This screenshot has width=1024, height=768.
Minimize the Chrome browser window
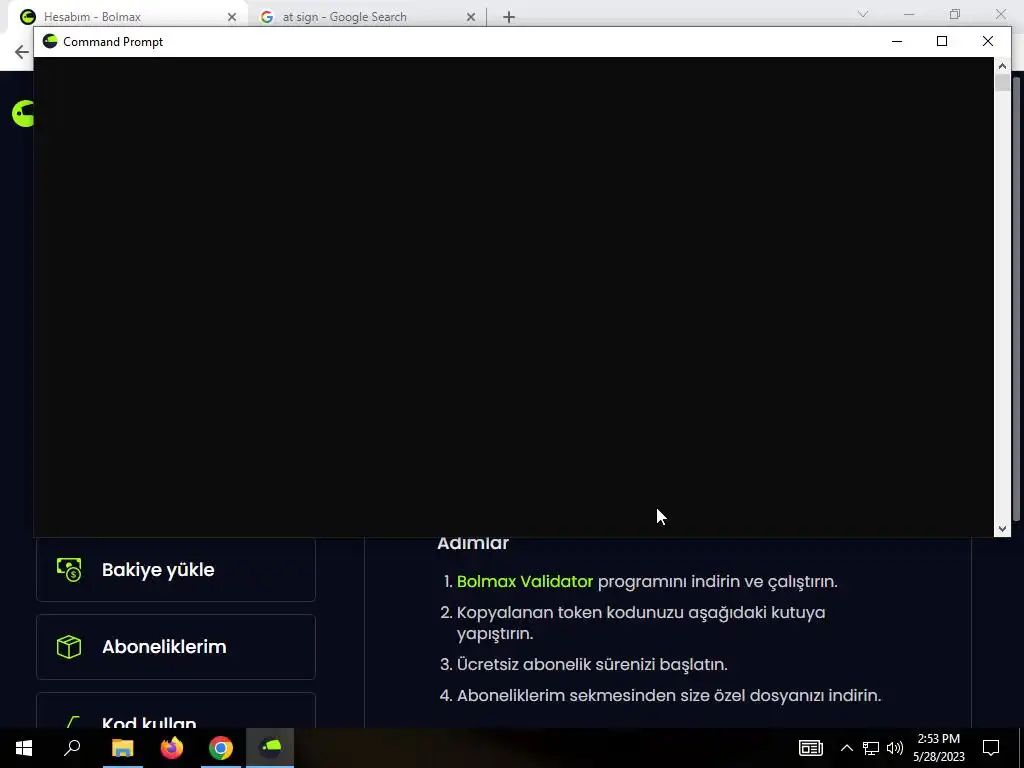point(909,14)
